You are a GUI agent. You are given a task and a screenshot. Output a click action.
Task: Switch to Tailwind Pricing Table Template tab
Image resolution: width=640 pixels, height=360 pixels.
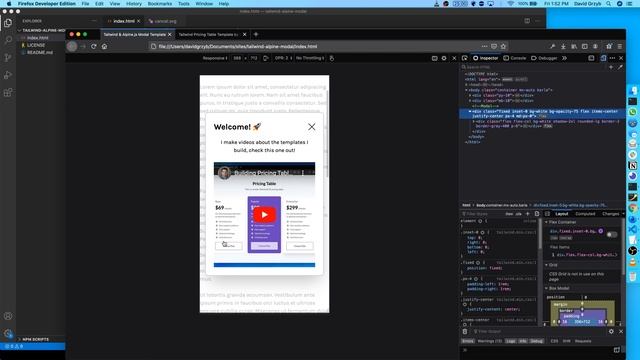click(x=212, y=35)
